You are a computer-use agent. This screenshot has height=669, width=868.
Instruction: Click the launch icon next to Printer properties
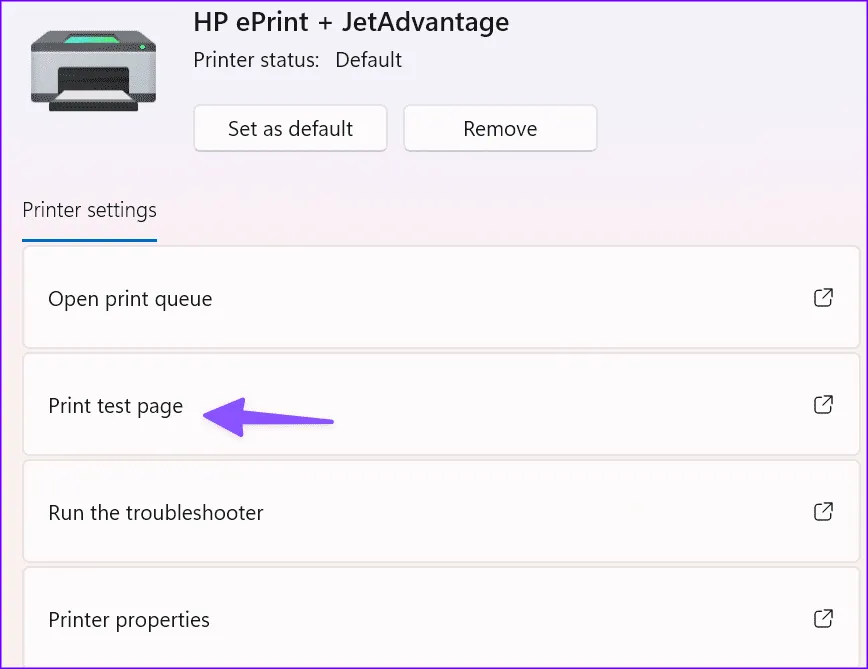point(823,619)
